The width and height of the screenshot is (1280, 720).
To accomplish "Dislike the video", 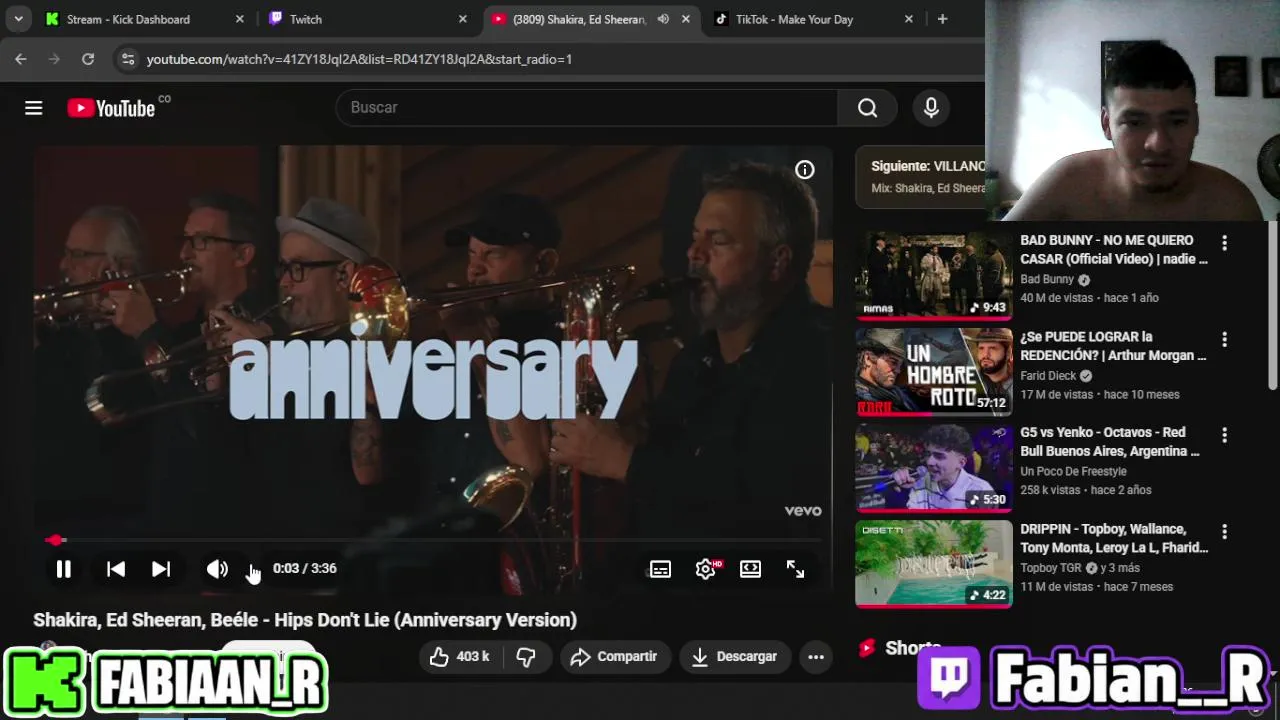I will tap(526, 657).
